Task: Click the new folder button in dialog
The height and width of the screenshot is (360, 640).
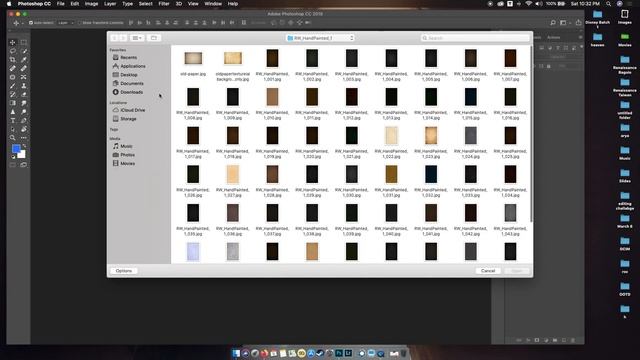Action: click(154, 38)
